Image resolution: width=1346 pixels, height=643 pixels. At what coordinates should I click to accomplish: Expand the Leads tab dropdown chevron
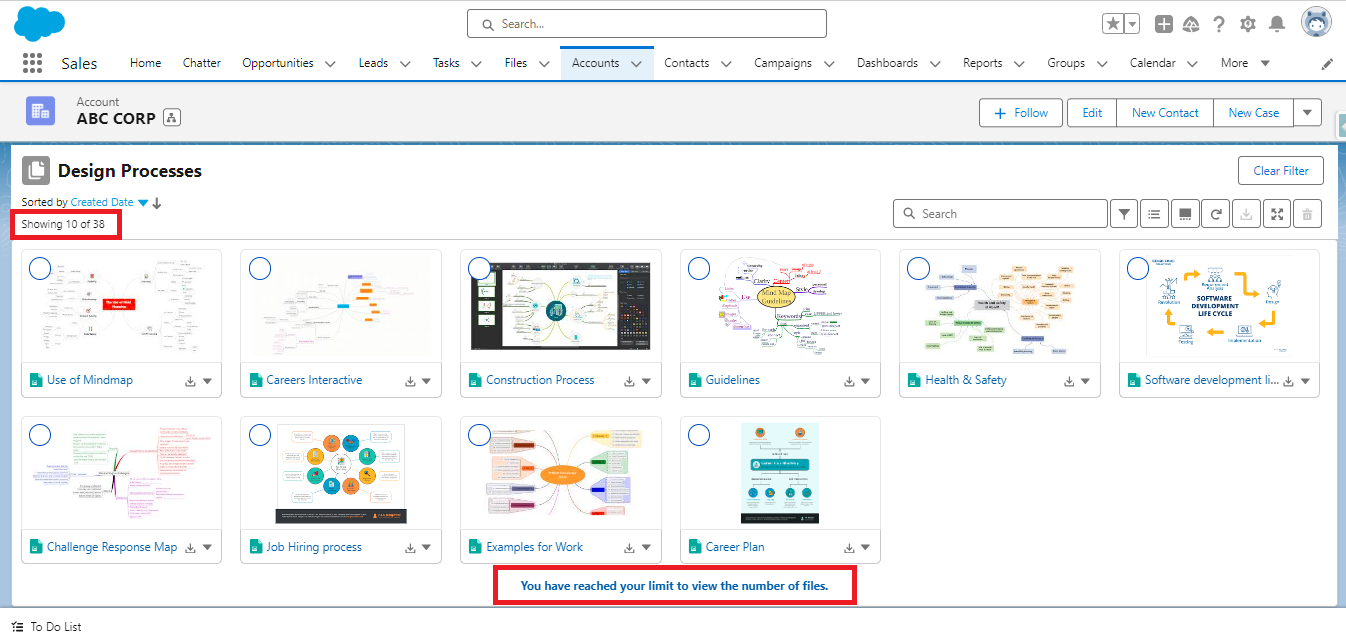point(404,63)
